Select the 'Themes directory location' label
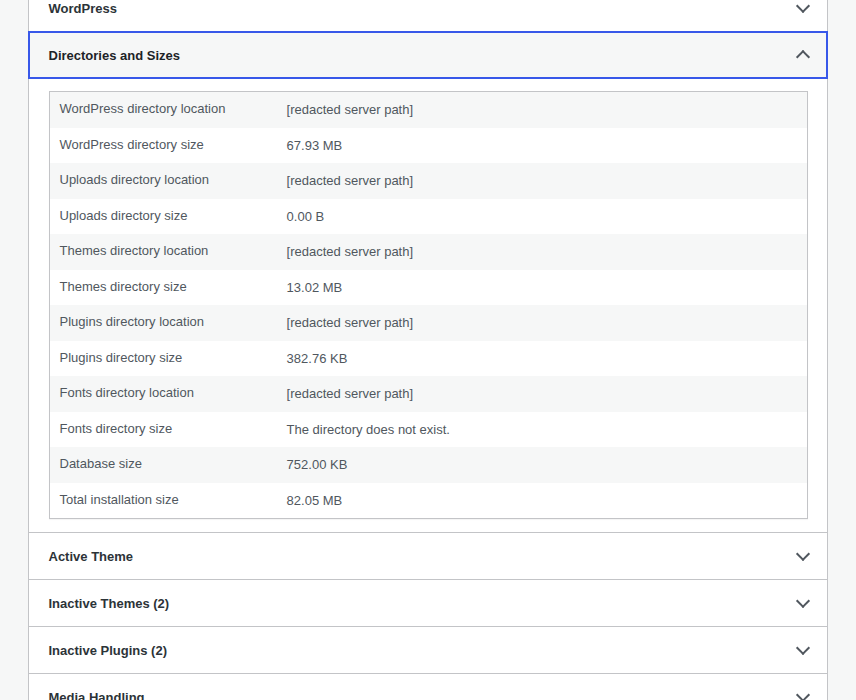Viewport: 856px width, 700px height. pos(134,251)
